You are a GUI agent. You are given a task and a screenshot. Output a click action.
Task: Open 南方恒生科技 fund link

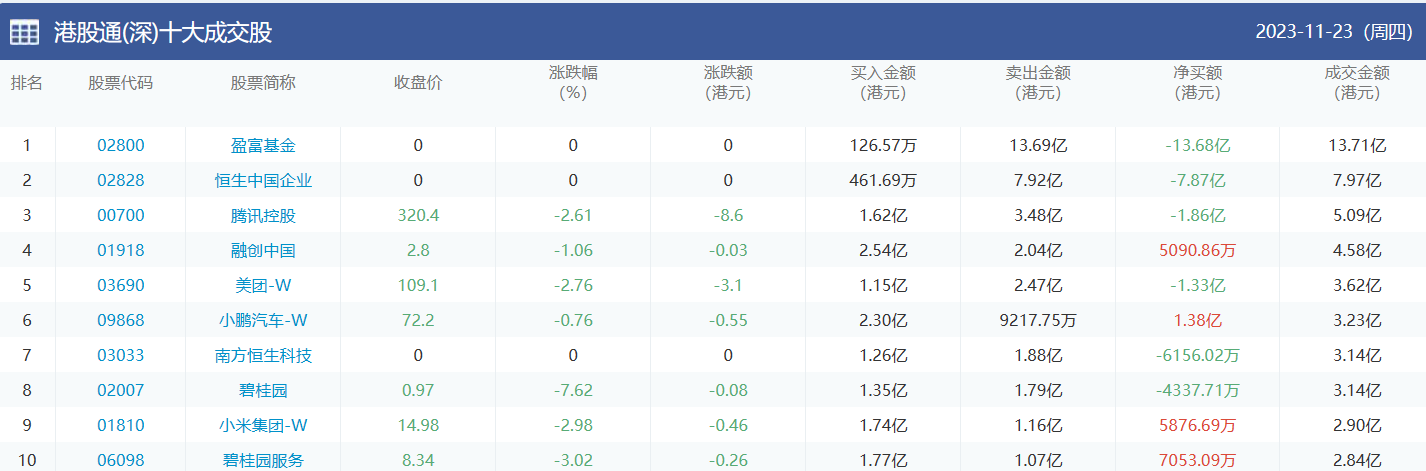[263, 355]
